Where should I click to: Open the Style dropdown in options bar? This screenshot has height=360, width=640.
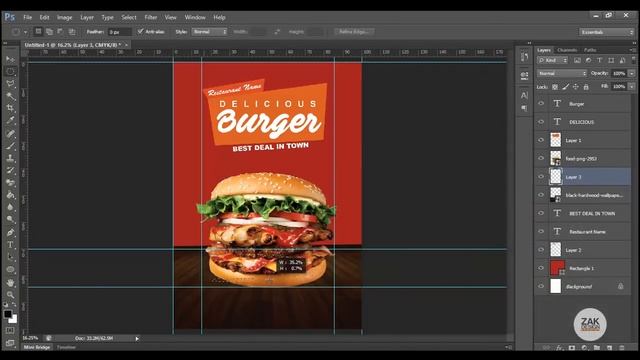209,31
